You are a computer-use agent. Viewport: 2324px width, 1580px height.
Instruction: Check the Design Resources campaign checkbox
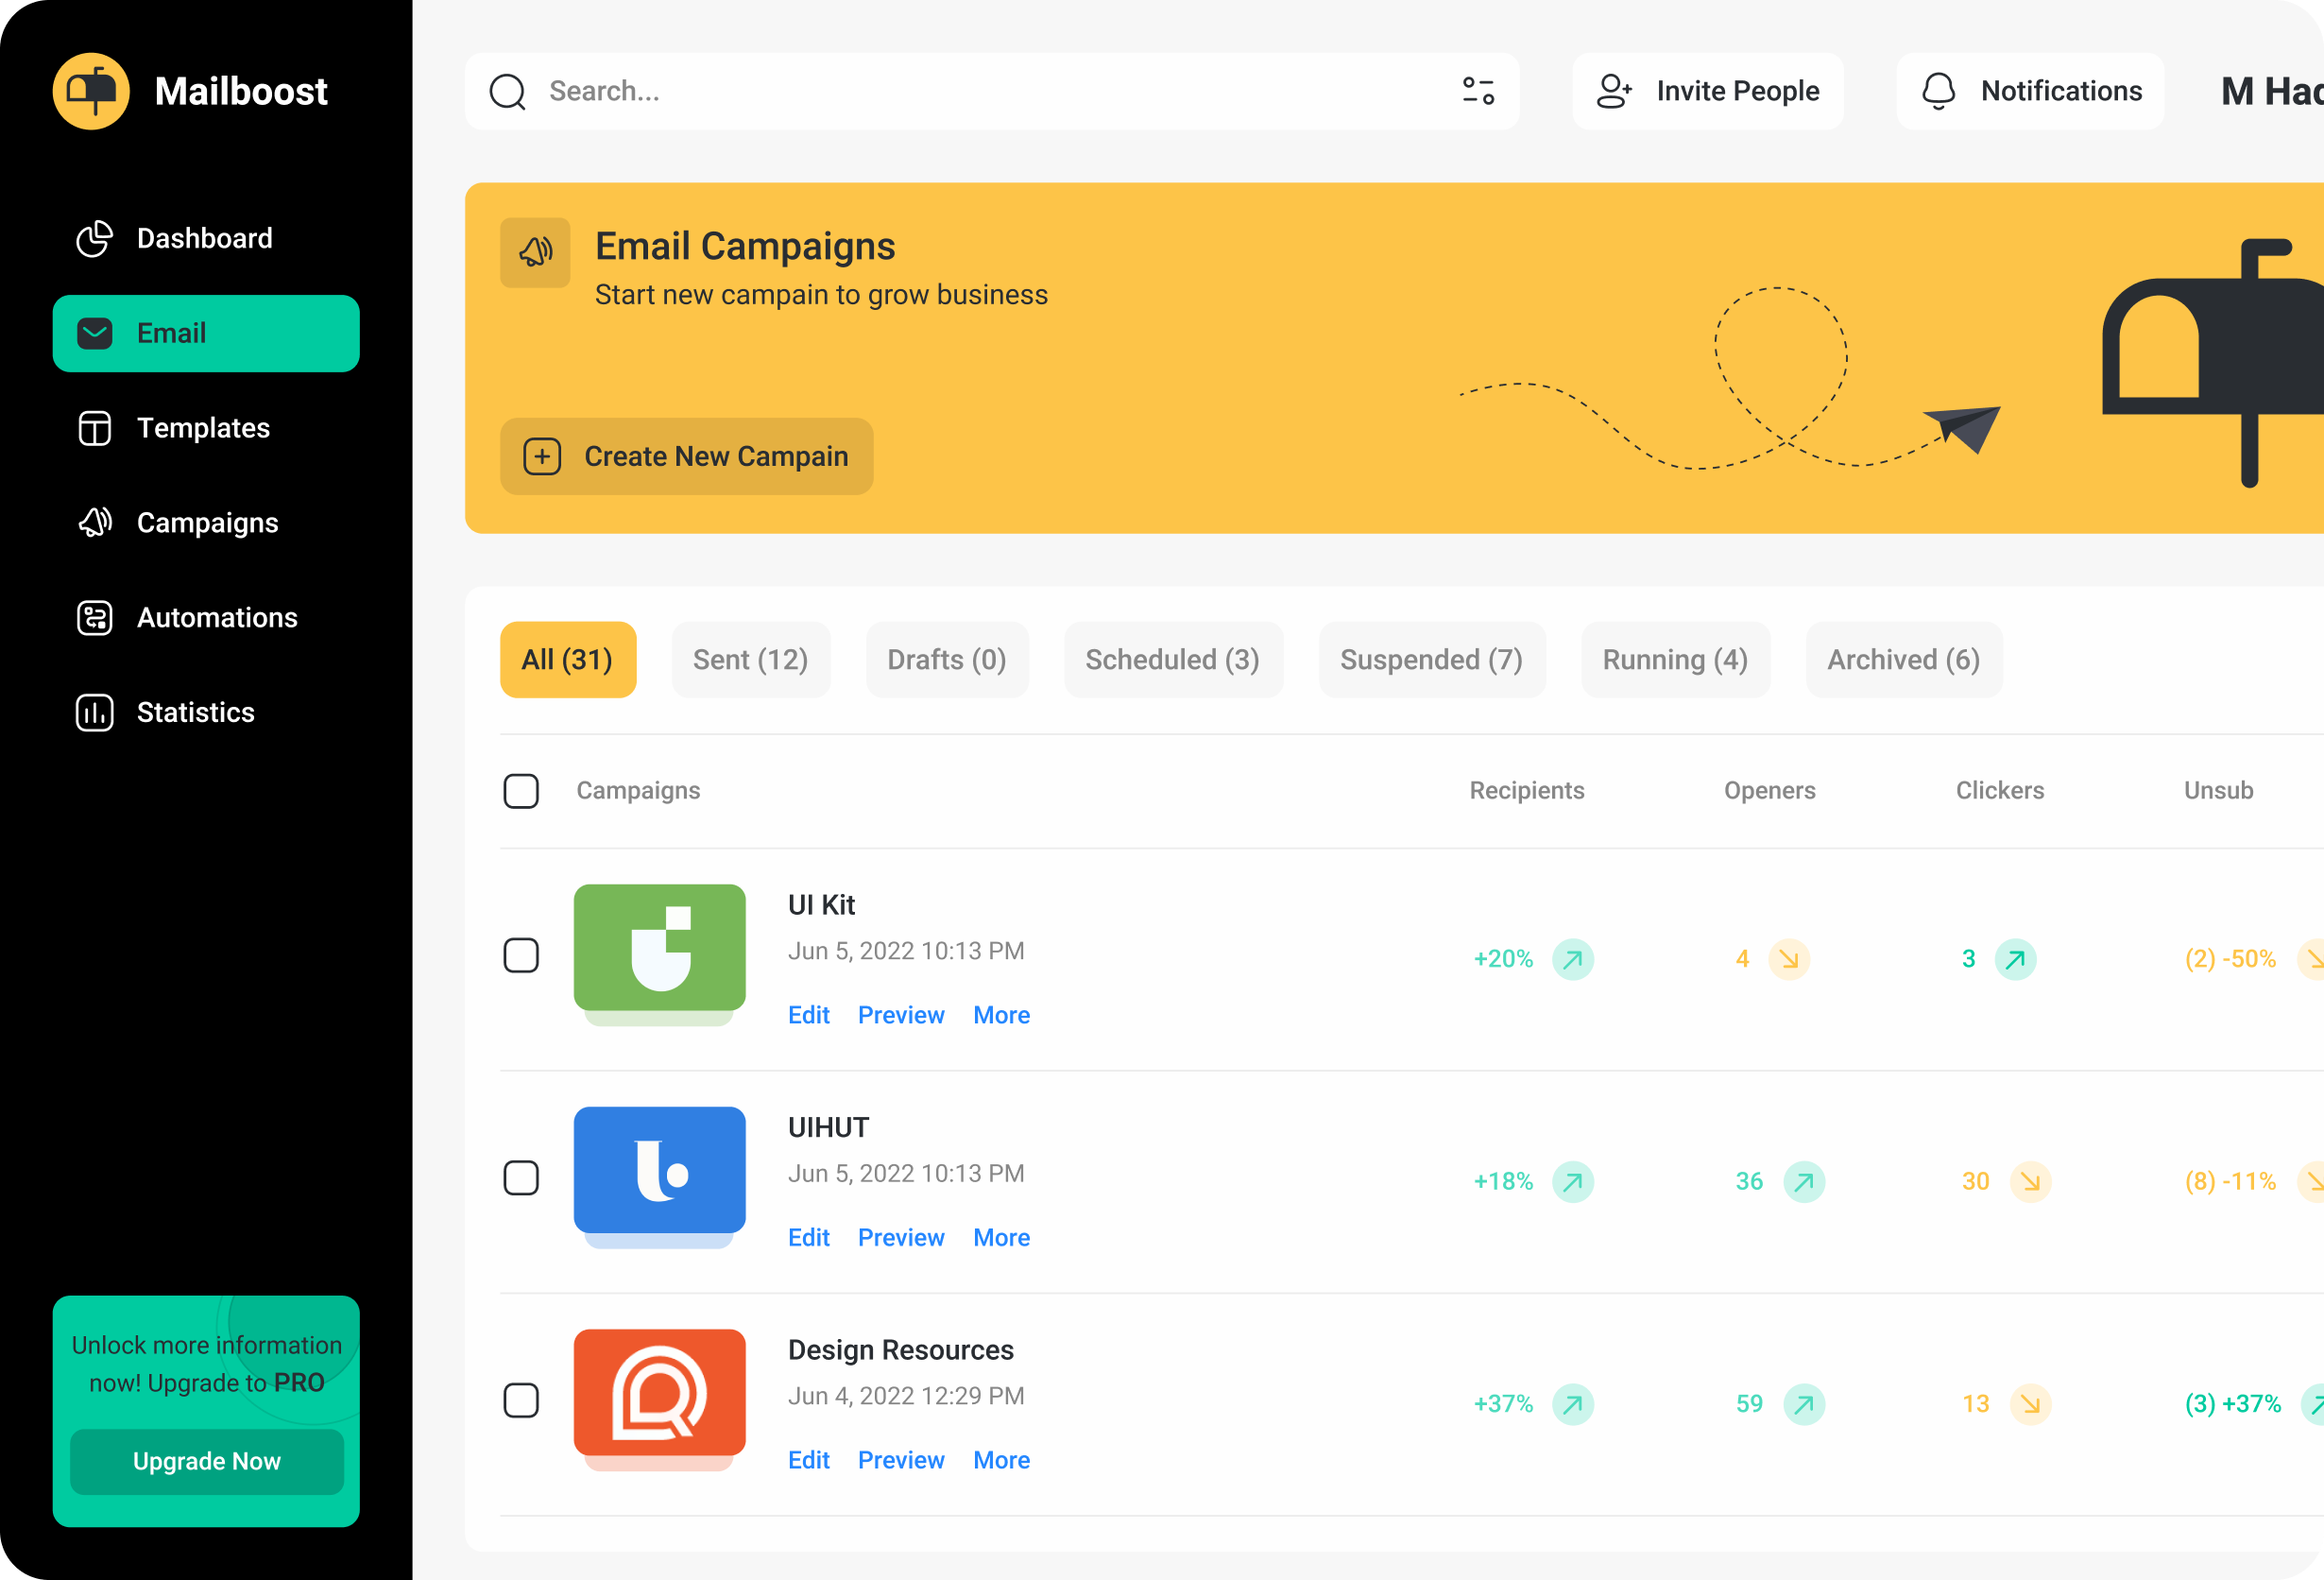pyautogui.click(x=521, y=1400)
